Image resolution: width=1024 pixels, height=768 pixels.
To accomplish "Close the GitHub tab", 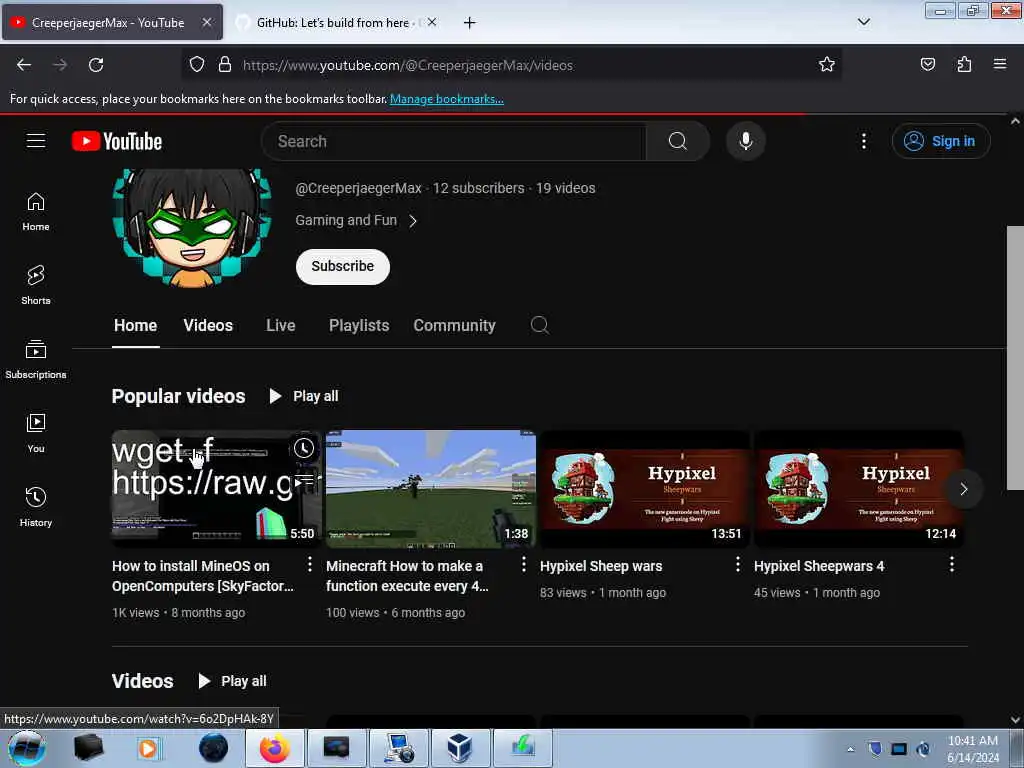I will point(432,22).
